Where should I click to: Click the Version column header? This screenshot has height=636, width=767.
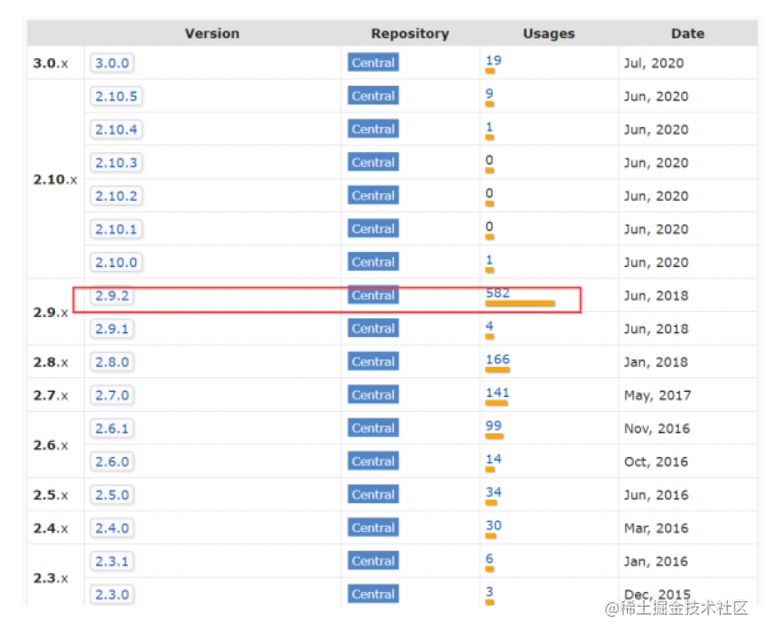click(x=212, y=33)
